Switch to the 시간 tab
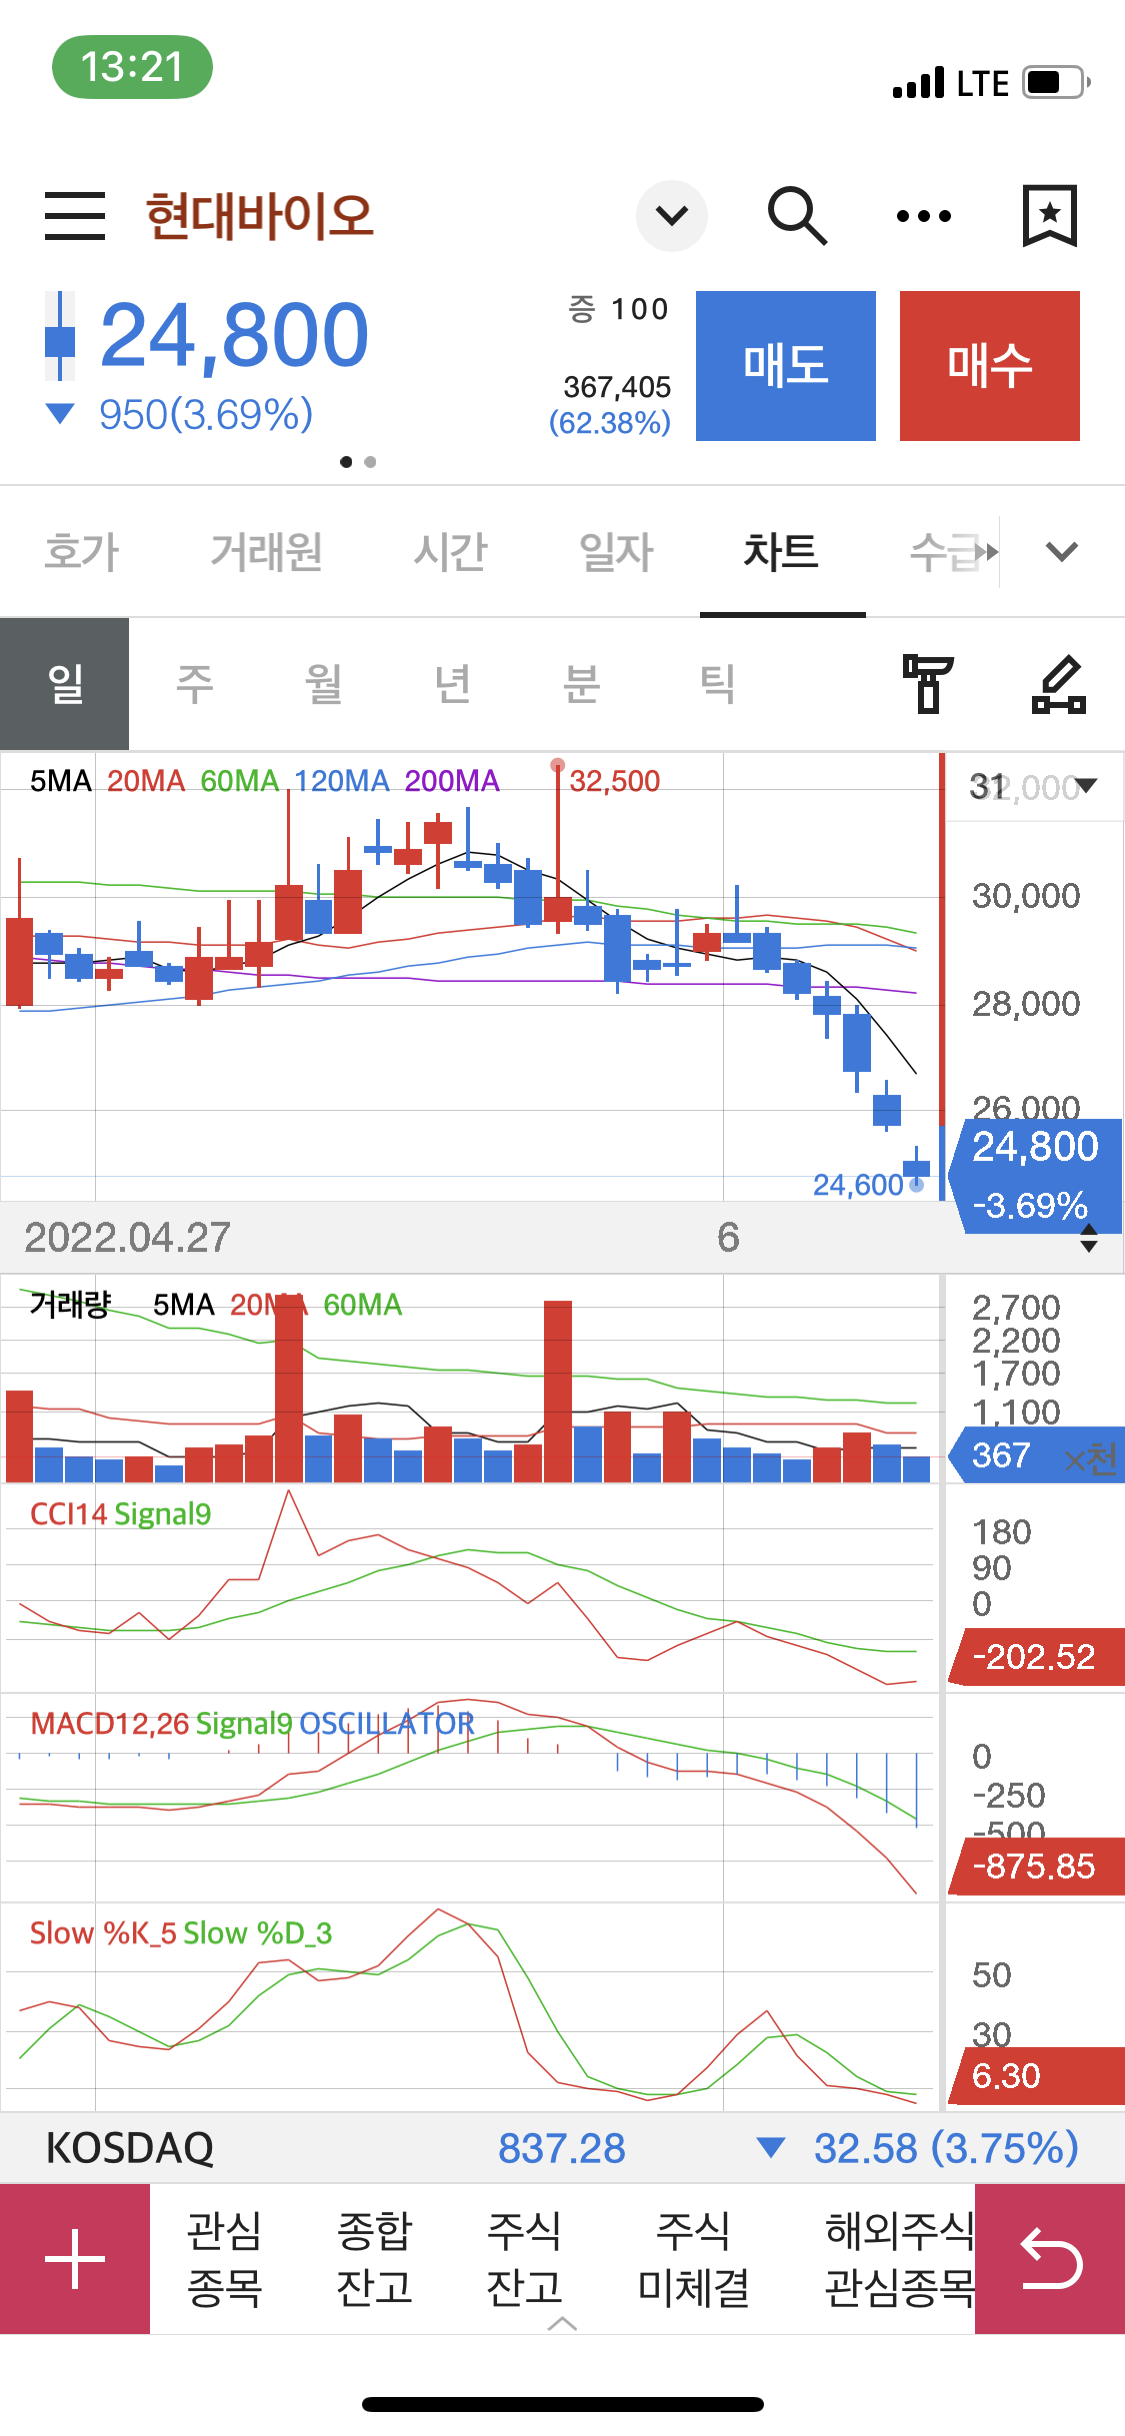This screenshot has height=2436, width=1125. [x=450, y=552]
